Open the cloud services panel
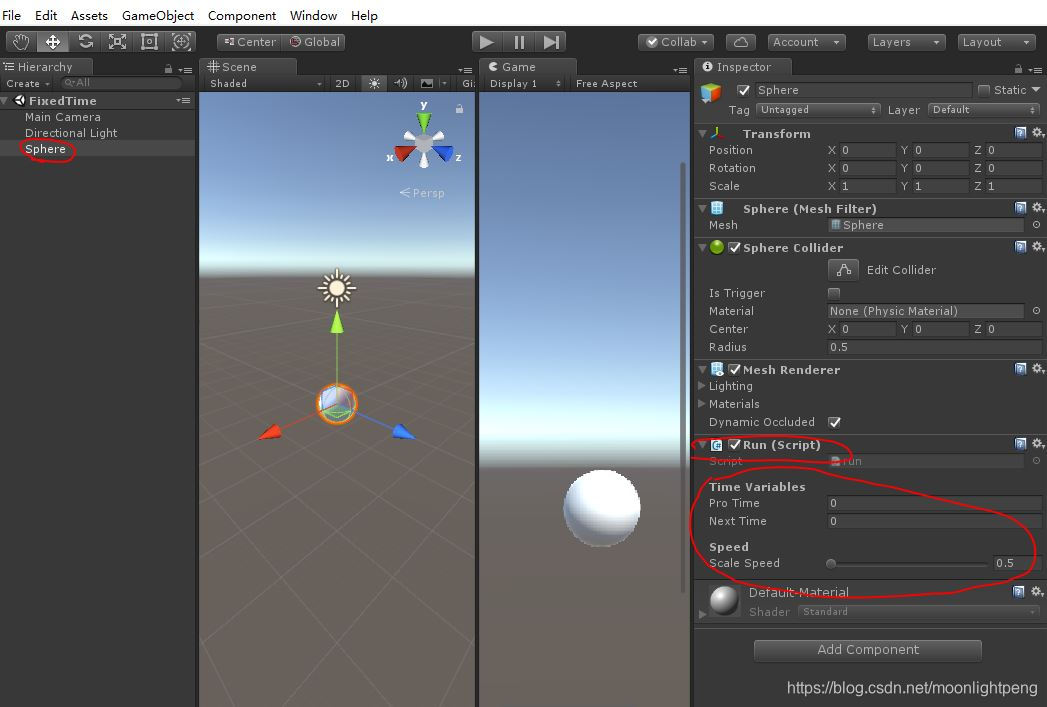This screenshot has height=707, width=1047. point(741,42)
